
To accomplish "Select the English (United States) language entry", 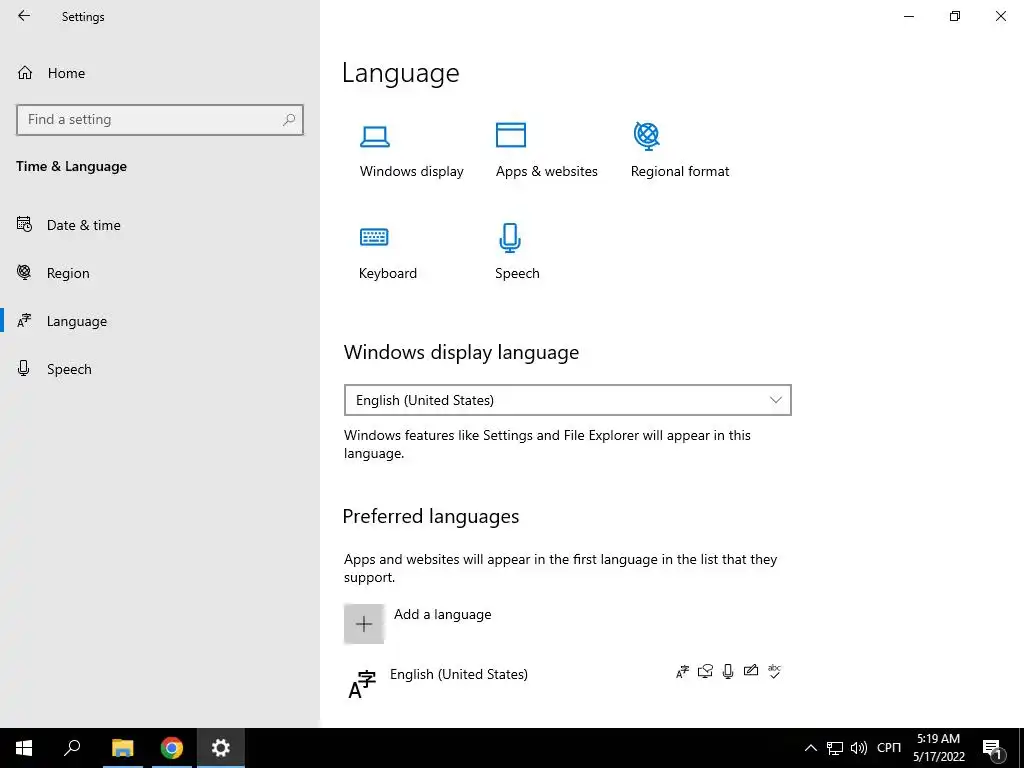I will (x=567, y=684).
